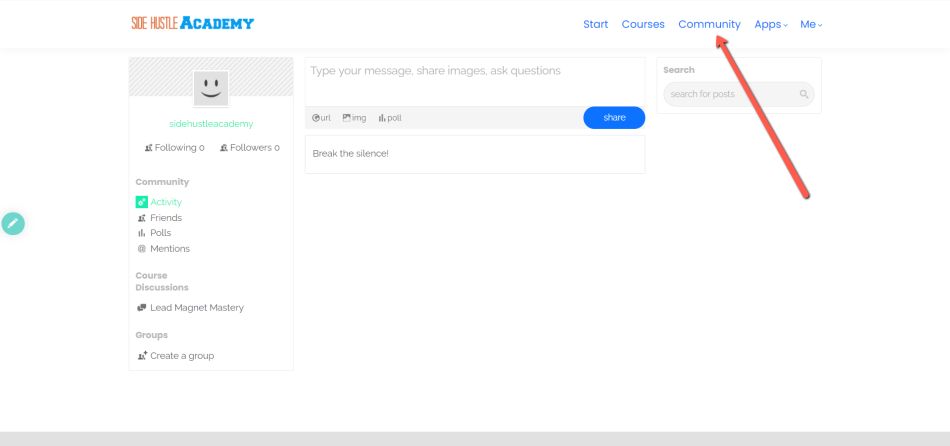Open the Community nav item
The width and height of the screenshot is (950, 446).
pos(709,24)
